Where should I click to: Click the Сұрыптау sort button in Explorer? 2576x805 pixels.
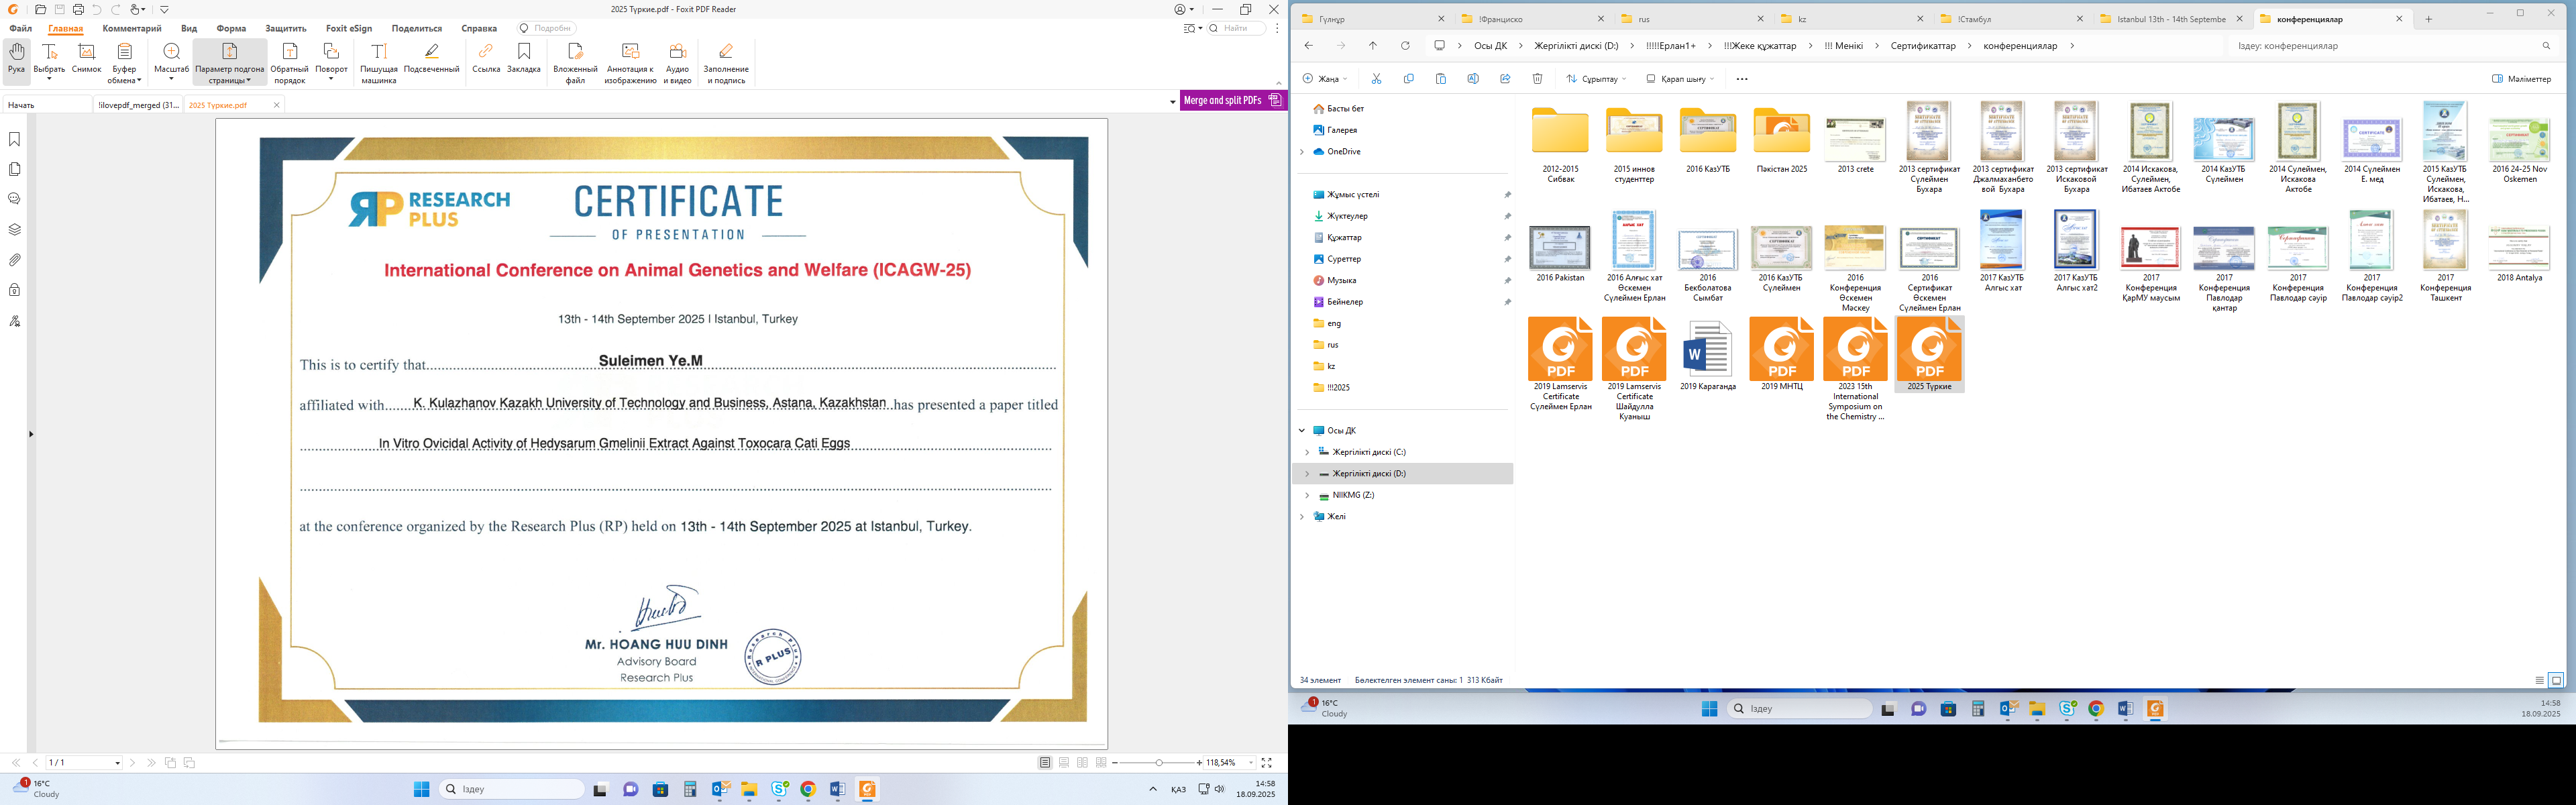1596,78
